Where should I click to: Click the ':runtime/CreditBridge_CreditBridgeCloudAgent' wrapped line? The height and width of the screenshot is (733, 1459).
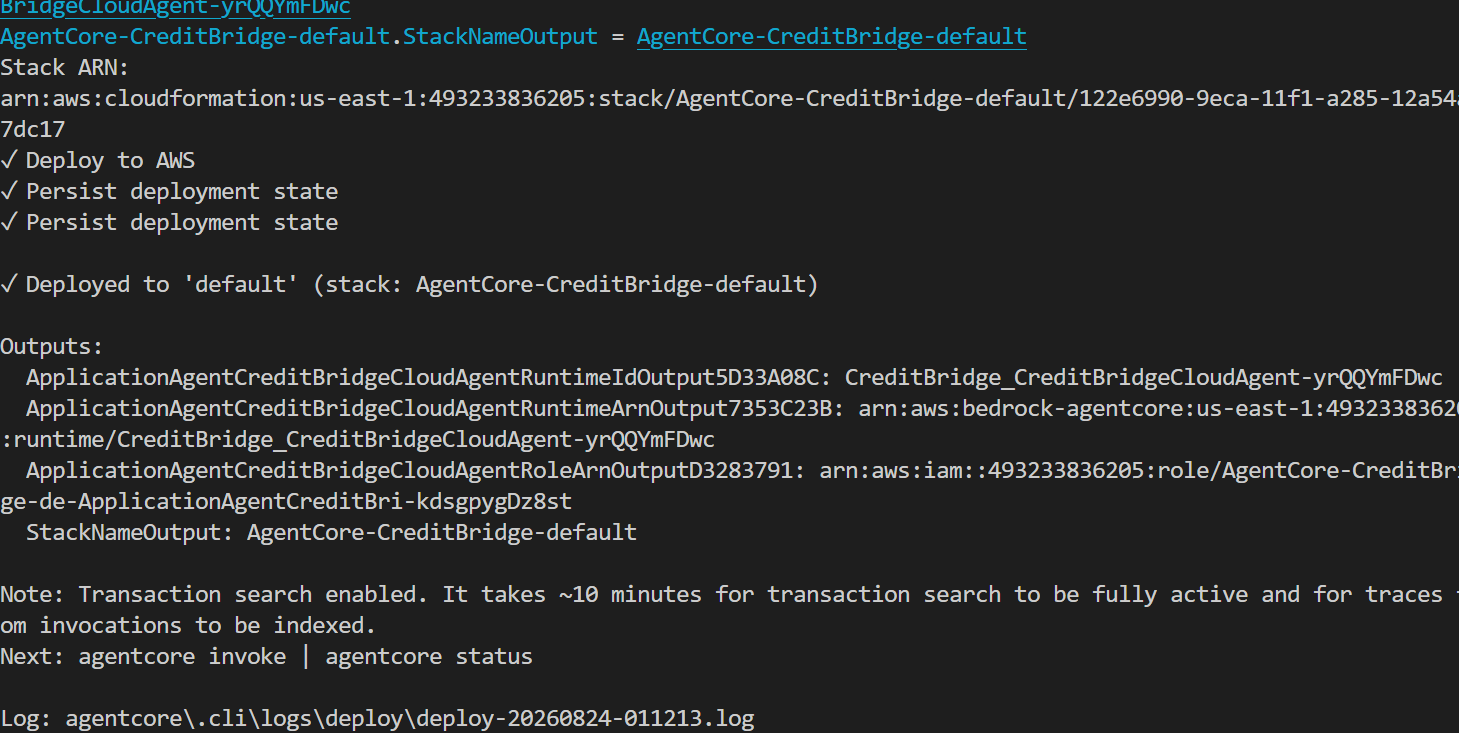(x=357, y=440)
